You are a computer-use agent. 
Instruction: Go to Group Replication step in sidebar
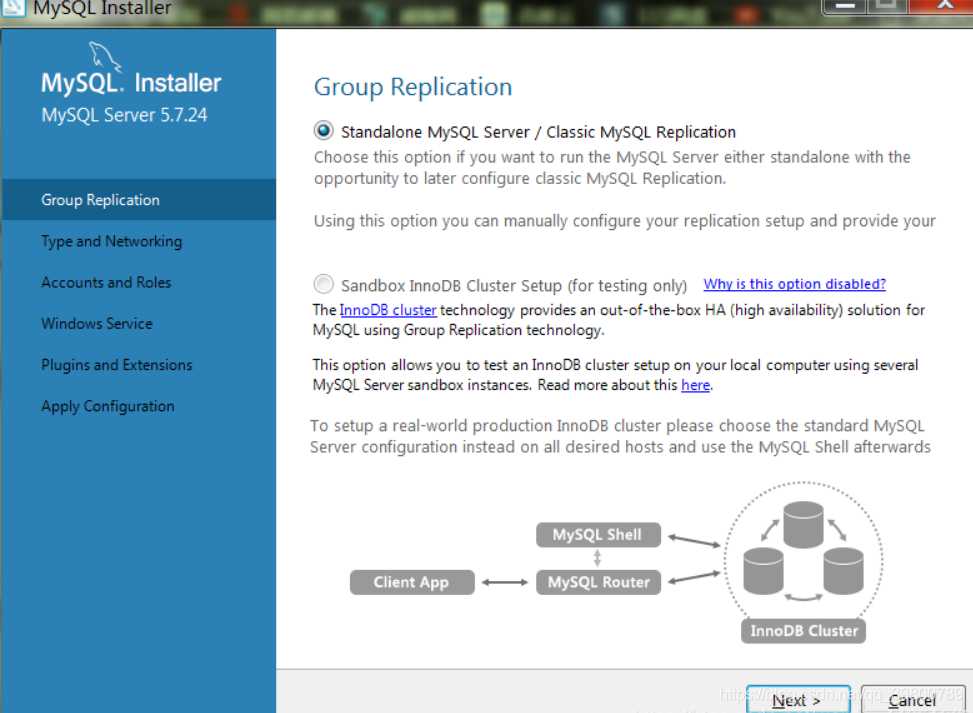pyautogui.click(x=139, y=200)
